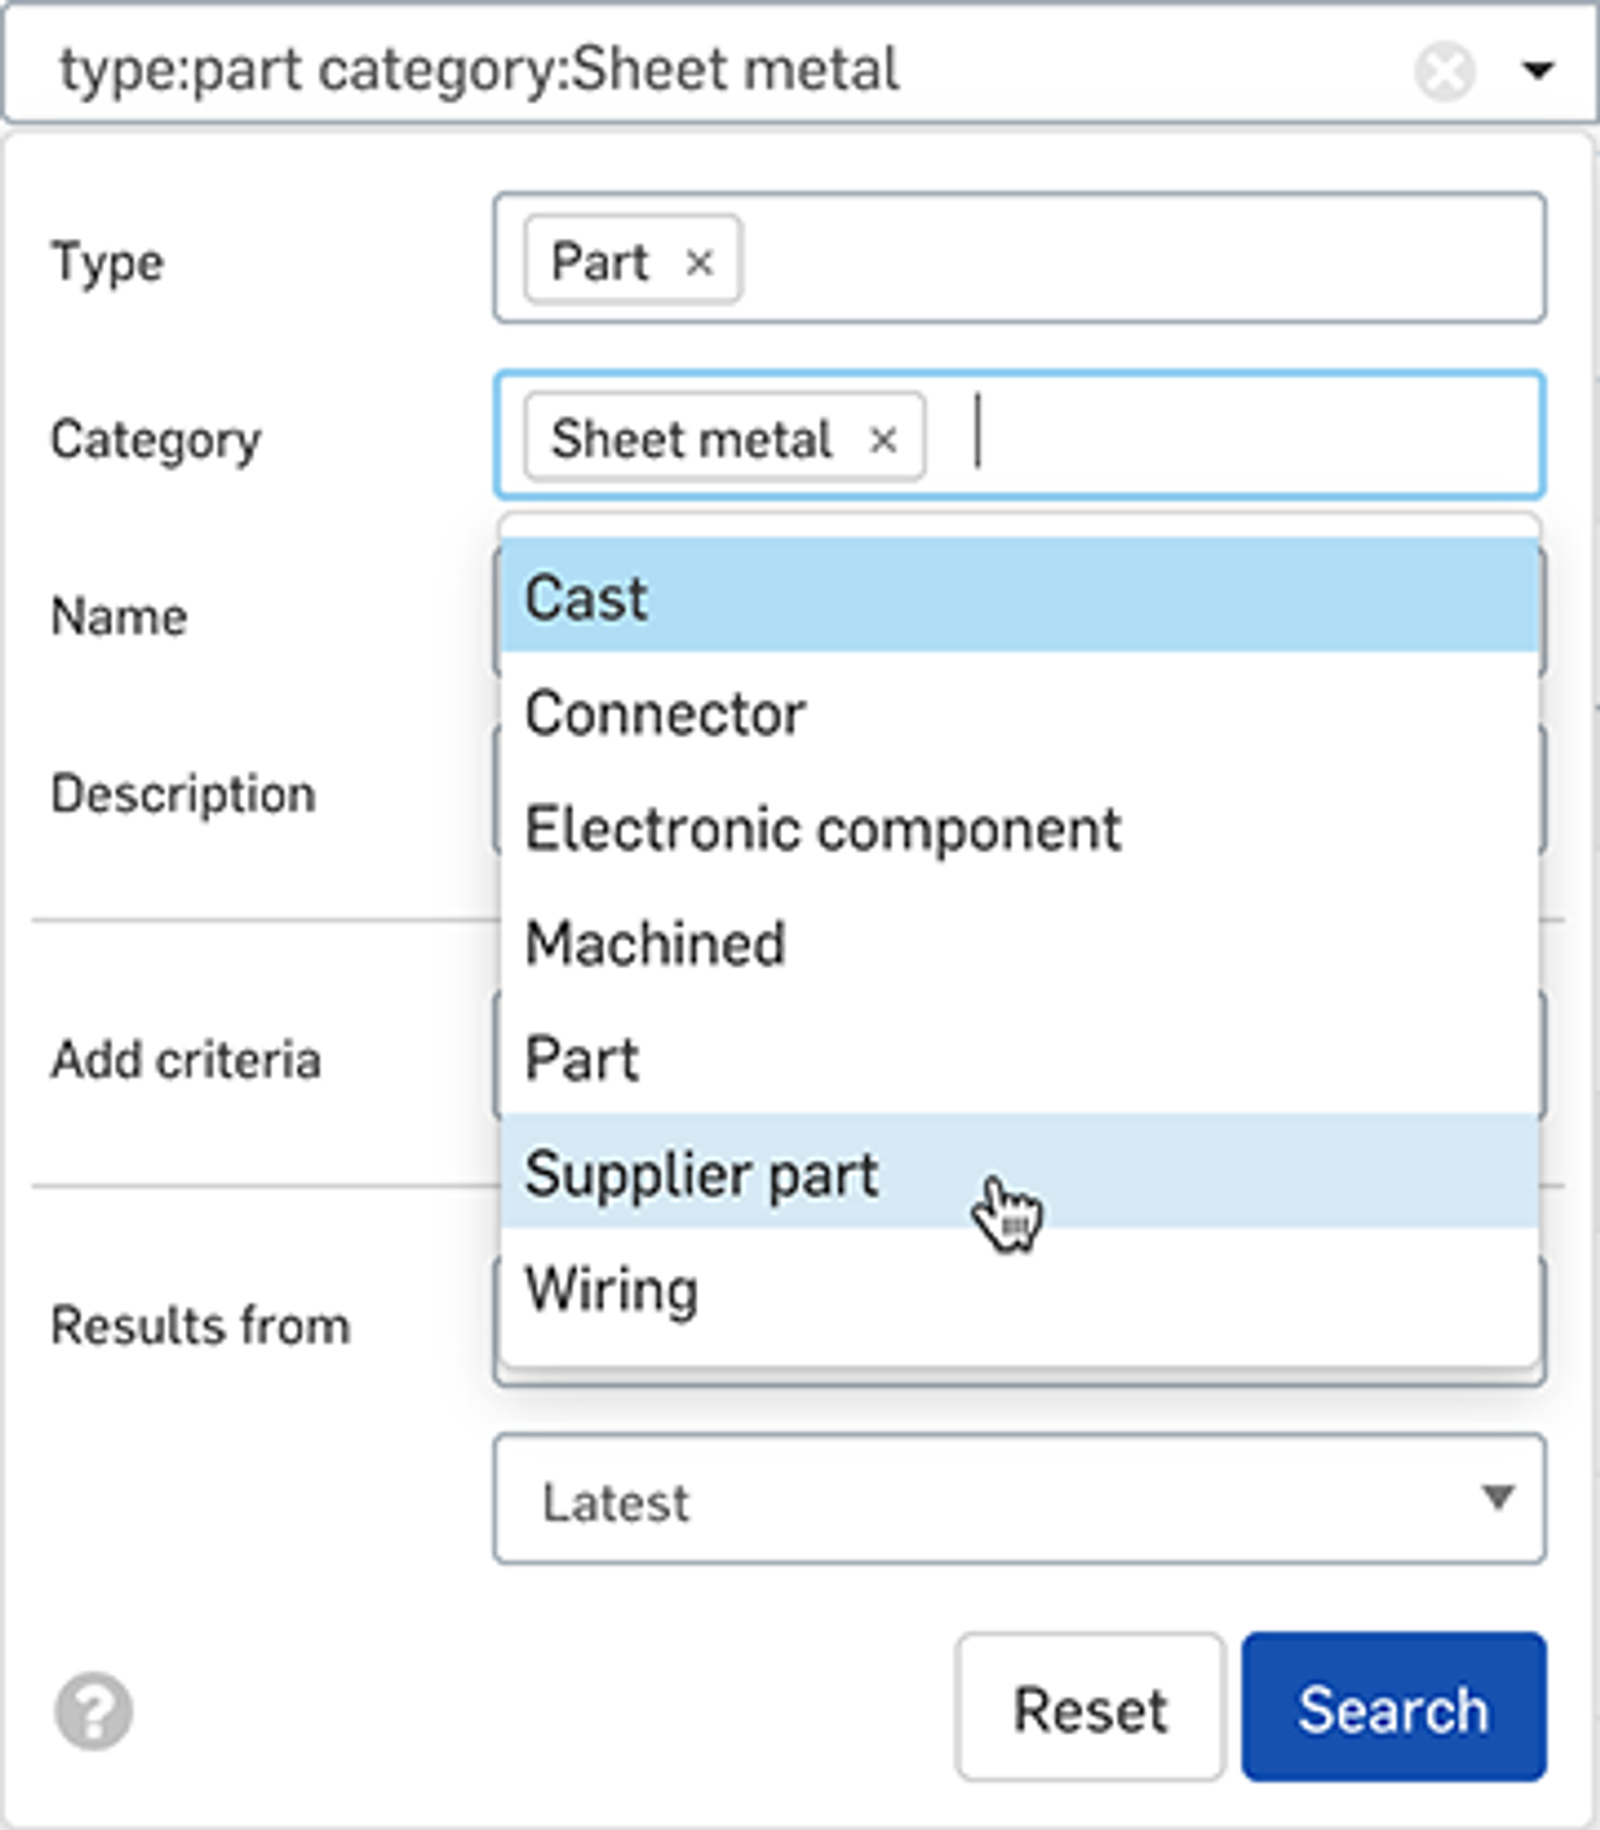Remove the Part type tag

click(x=699, y=263)
